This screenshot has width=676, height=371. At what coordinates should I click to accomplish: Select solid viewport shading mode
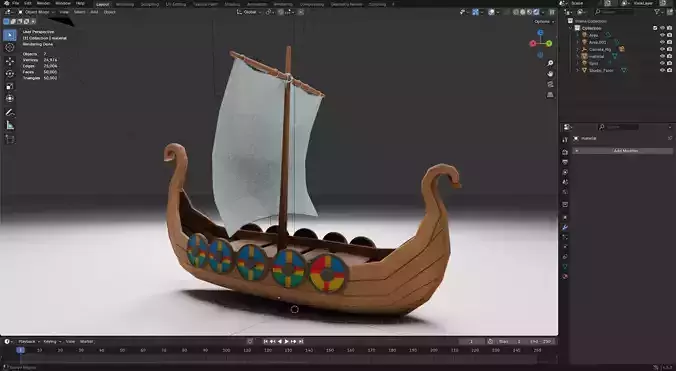[523, 12]
